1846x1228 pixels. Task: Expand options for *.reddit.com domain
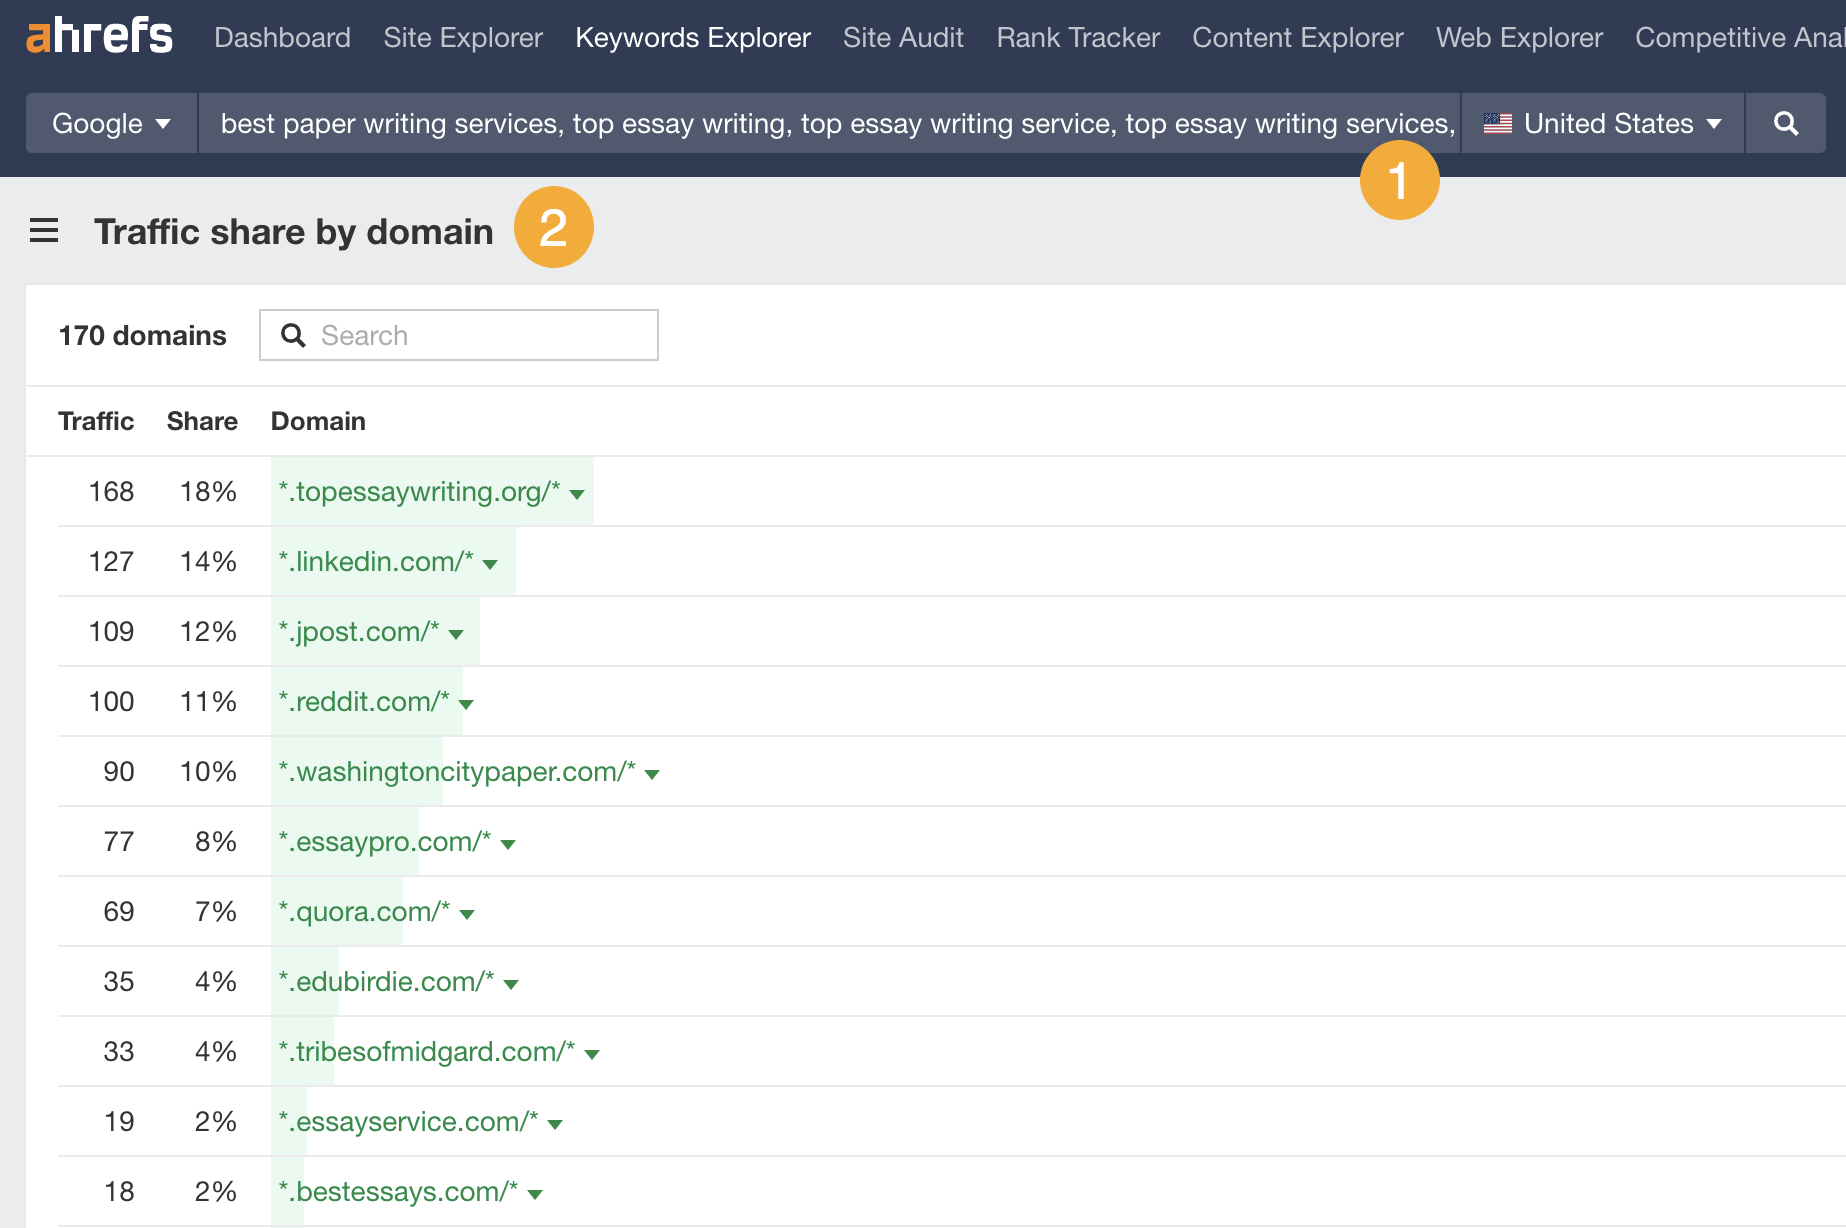click(x=467, y=703)
